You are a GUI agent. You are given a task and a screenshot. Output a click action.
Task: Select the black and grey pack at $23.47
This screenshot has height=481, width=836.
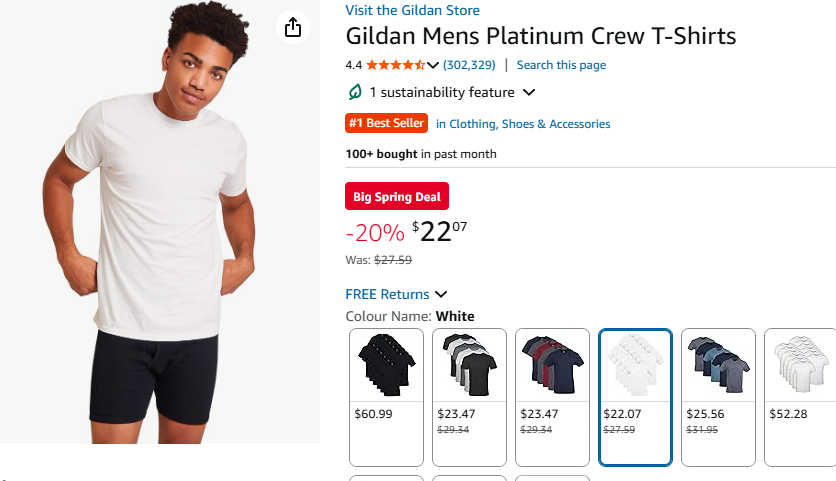pyautogui.click(x=469, y=396)
